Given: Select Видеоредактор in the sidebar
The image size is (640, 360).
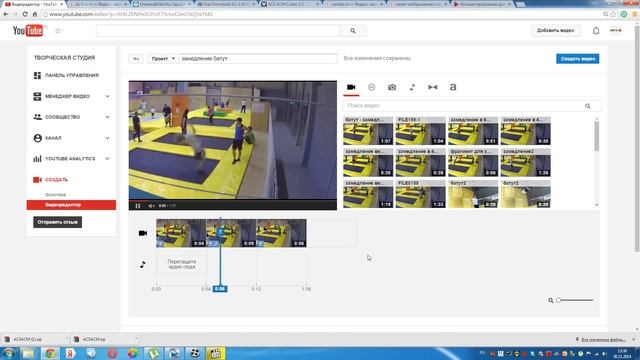Looking at the screenshot, I should coord(71,205).
